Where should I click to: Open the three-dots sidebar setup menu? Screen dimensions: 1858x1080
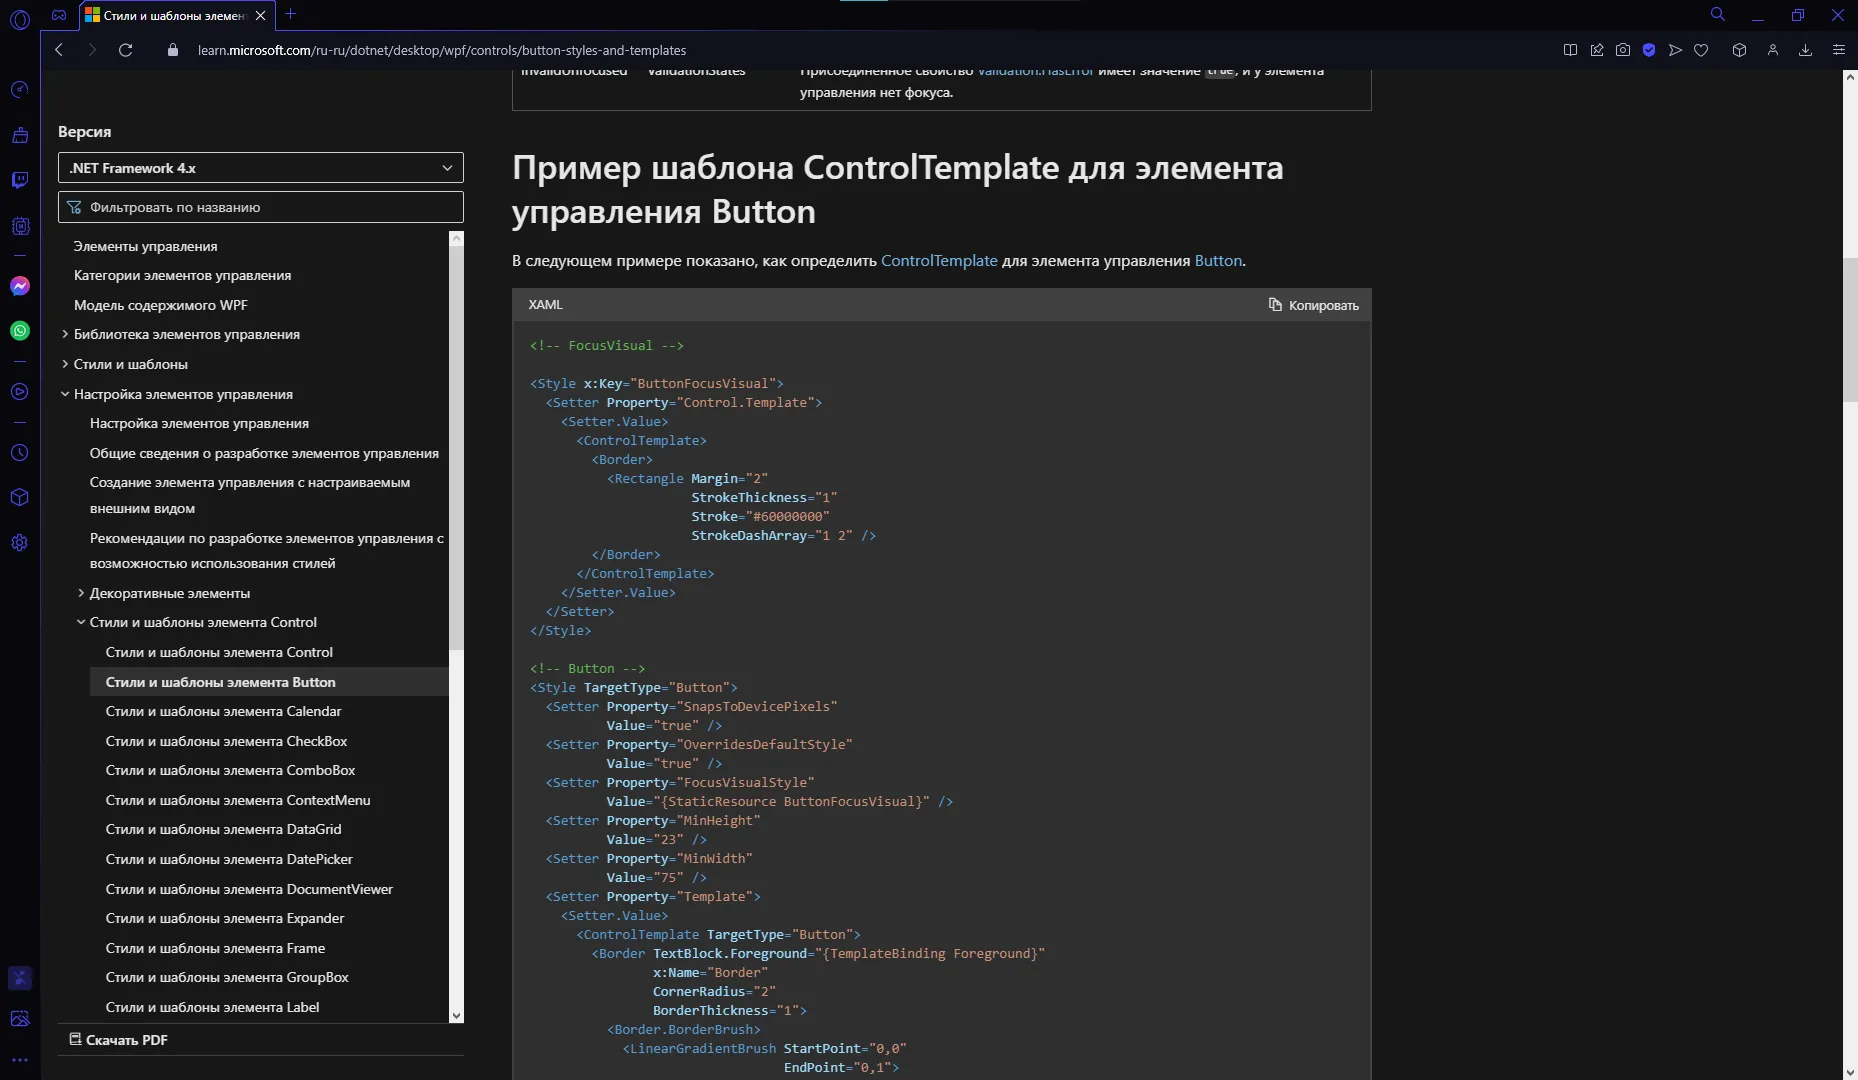point(20,1060)
